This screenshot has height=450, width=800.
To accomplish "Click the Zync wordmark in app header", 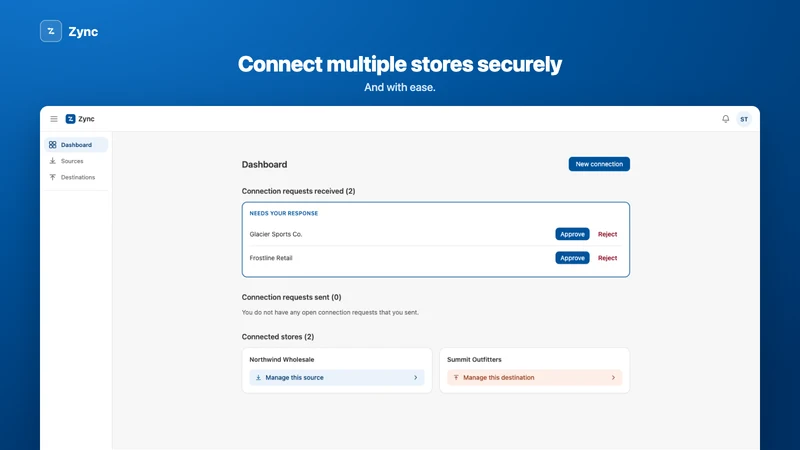I will point(86,119).
